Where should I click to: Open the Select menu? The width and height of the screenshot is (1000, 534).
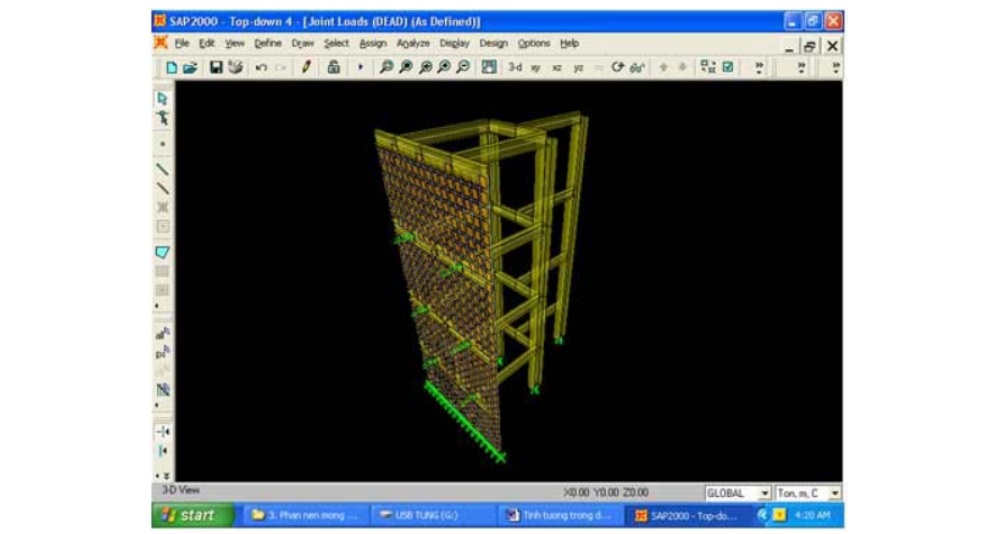click(x=336, y=43)
